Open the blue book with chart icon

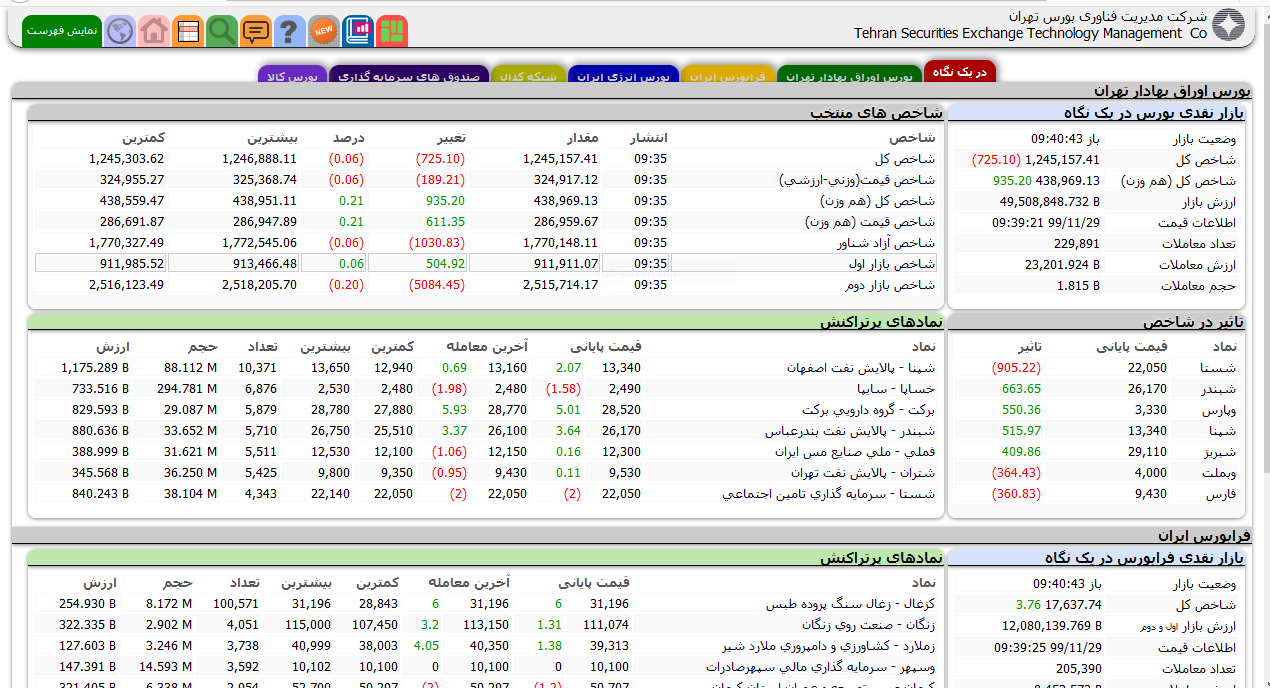pyautogui.click(x=358, y=31)
